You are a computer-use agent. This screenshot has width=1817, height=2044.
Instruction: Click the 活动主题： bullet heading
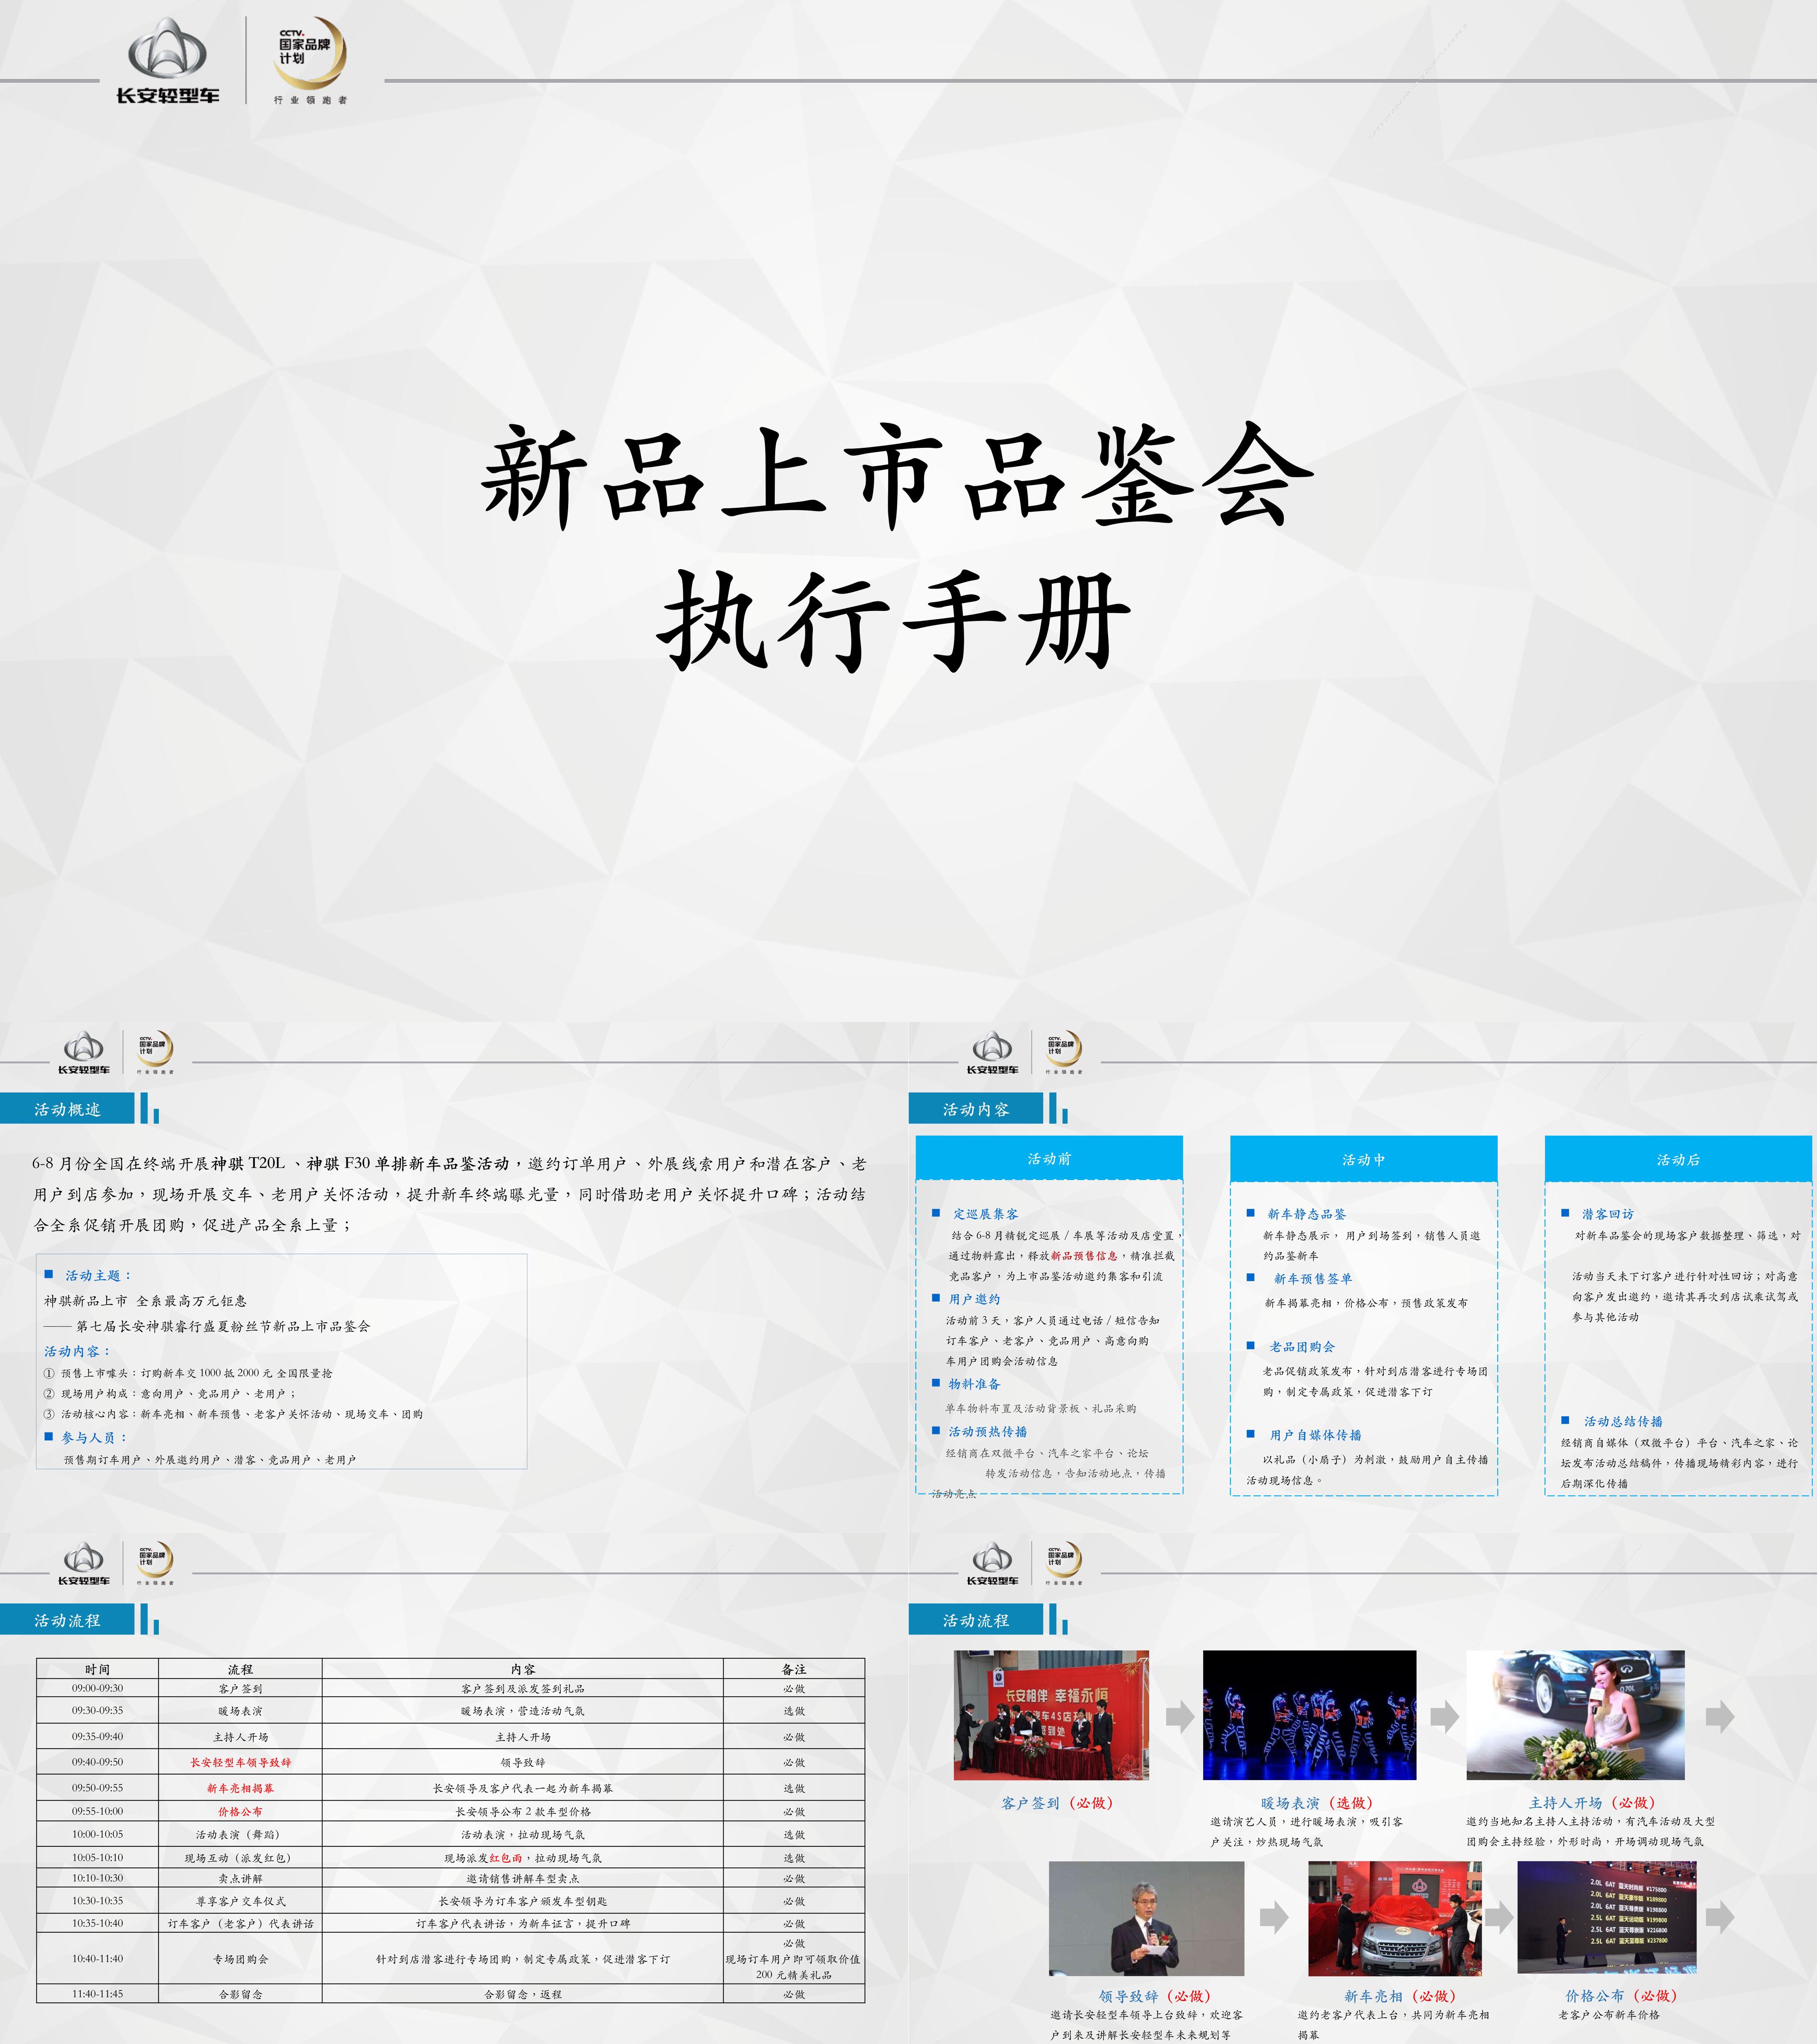pyautogui.click(x=99, y=1275)
